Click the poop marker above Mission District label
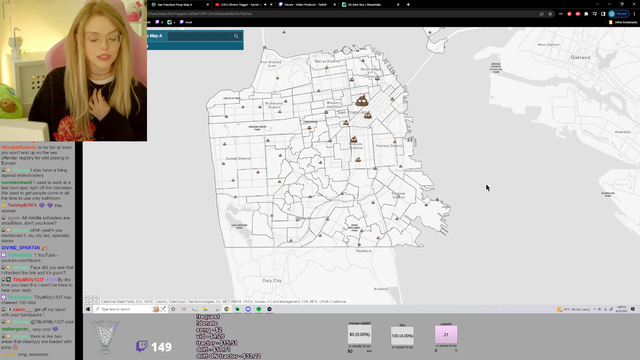Screen dimensions: 640x360 point(353,140)
